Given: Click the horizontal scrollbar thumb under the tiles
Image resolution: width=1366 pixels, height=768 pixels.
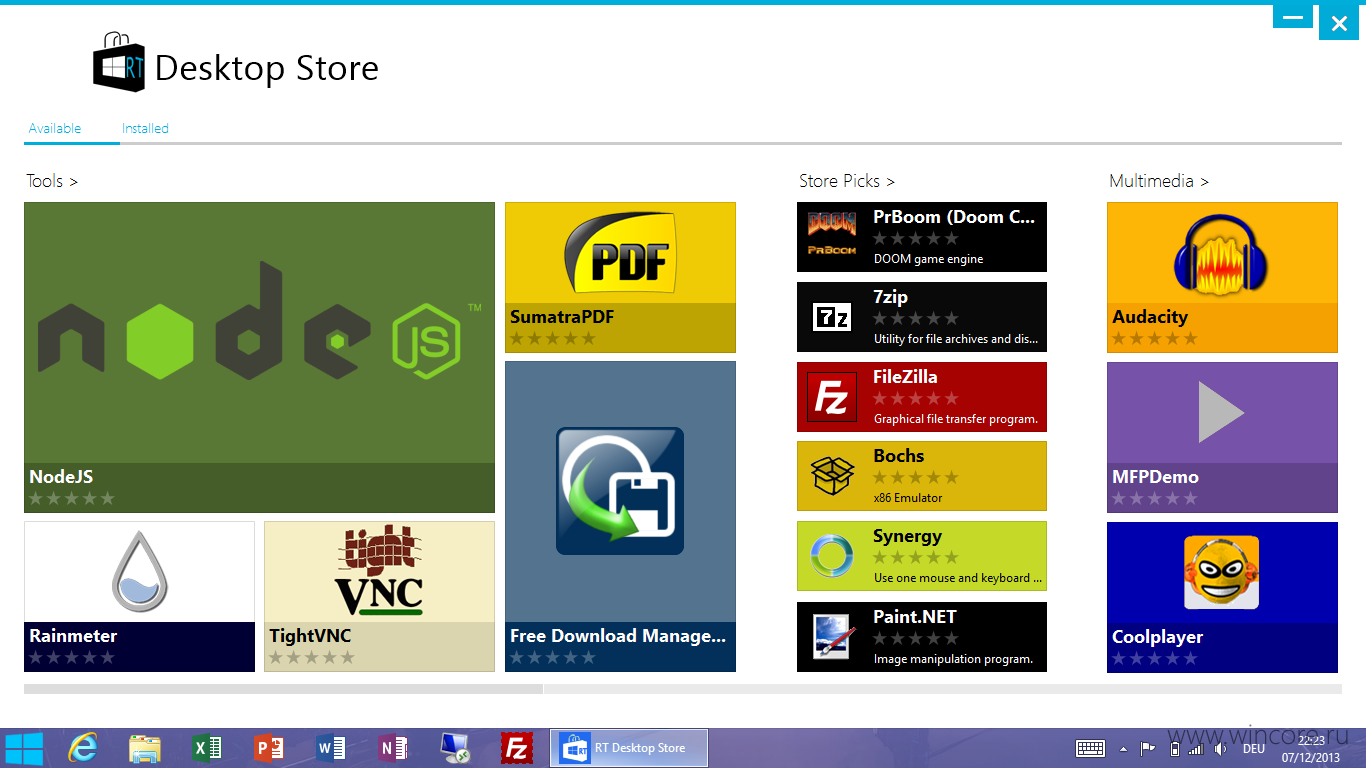Looking at the screenshot, I should (283, 689).
